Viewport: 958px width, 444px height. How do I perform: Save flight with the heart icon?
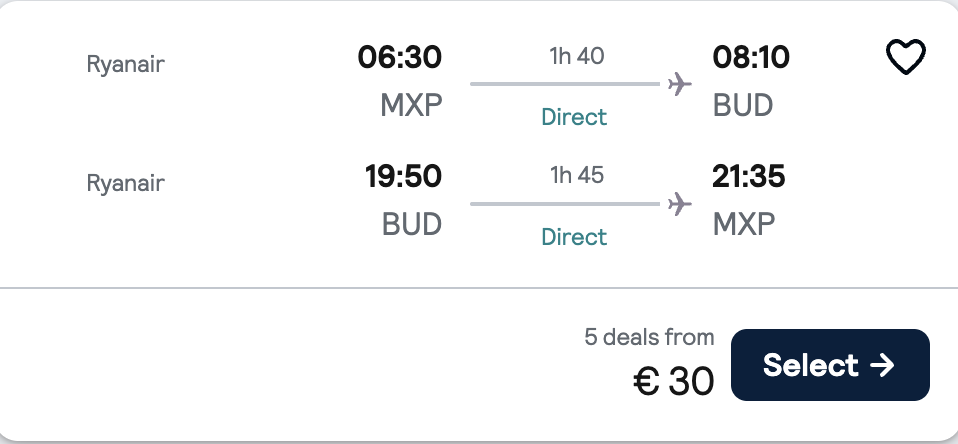[x=906, y=59]
